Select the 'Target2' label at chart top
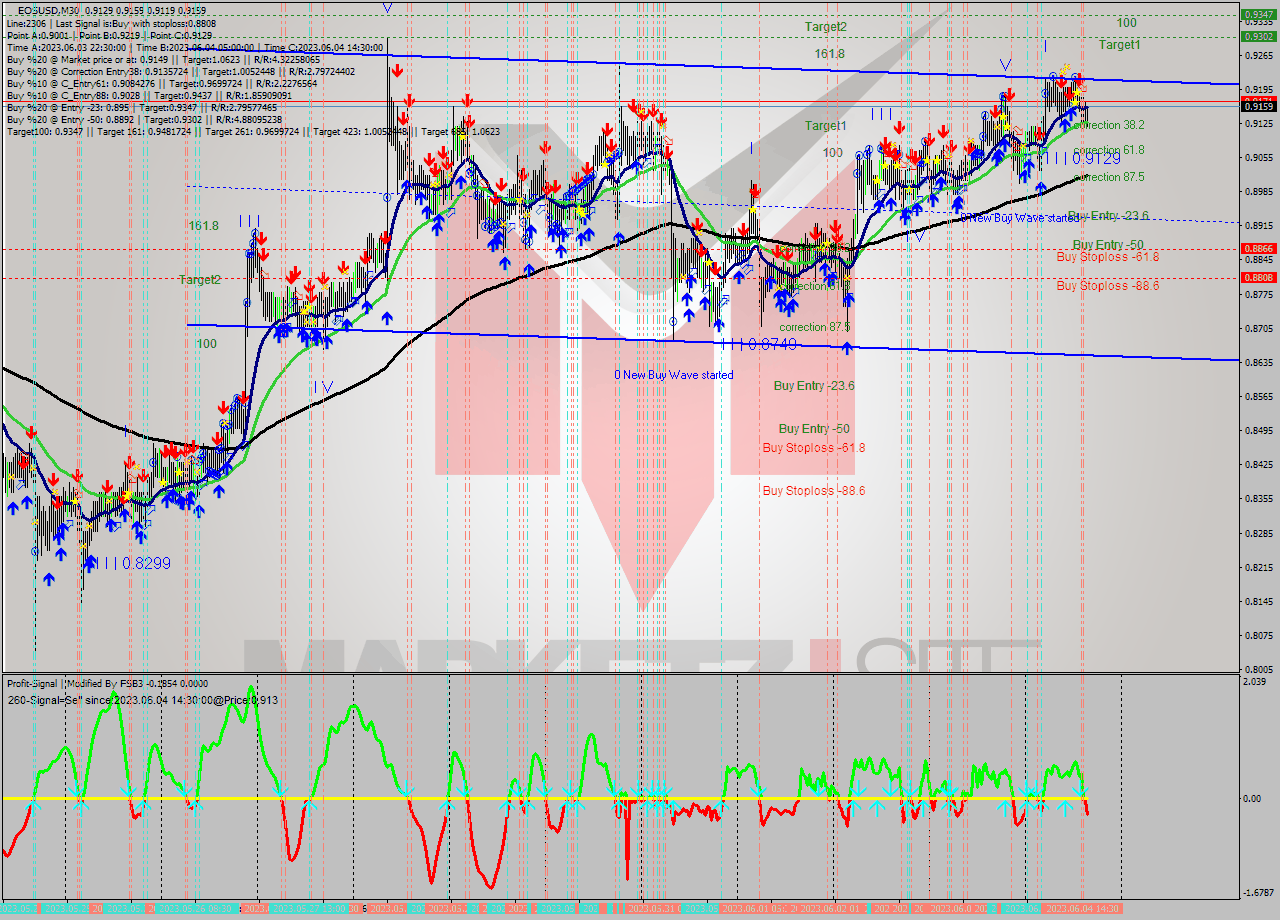This screenshot has height=920, width=1280. tap(826, 27)
